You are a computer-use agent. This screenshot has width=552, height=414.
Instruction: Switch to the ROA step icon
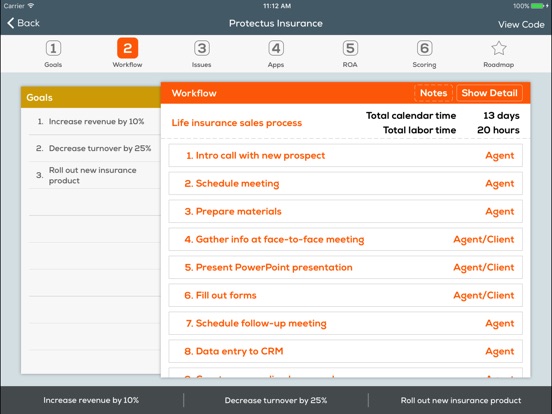click(350, 48)
